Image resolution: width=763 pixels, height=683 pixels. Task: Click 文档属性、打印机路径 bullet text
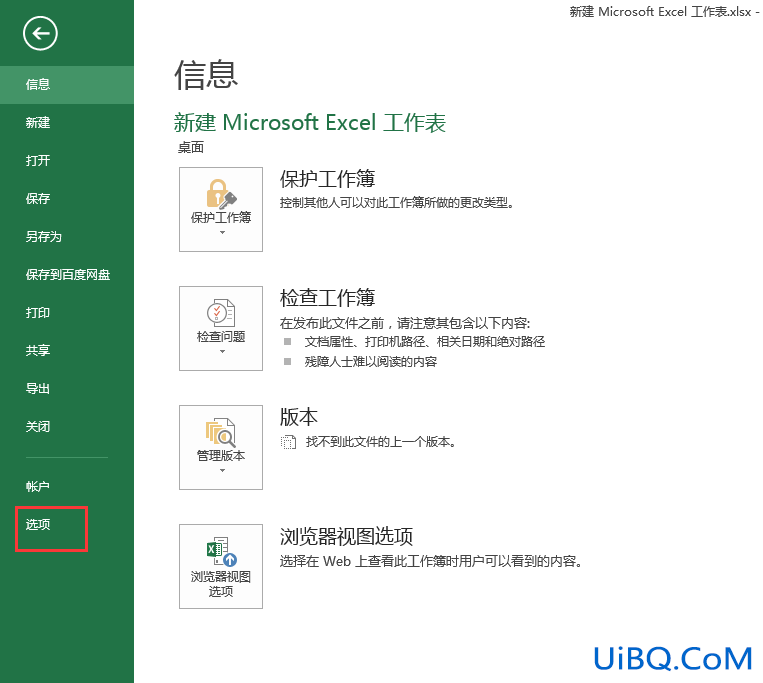tap(425, 342)
